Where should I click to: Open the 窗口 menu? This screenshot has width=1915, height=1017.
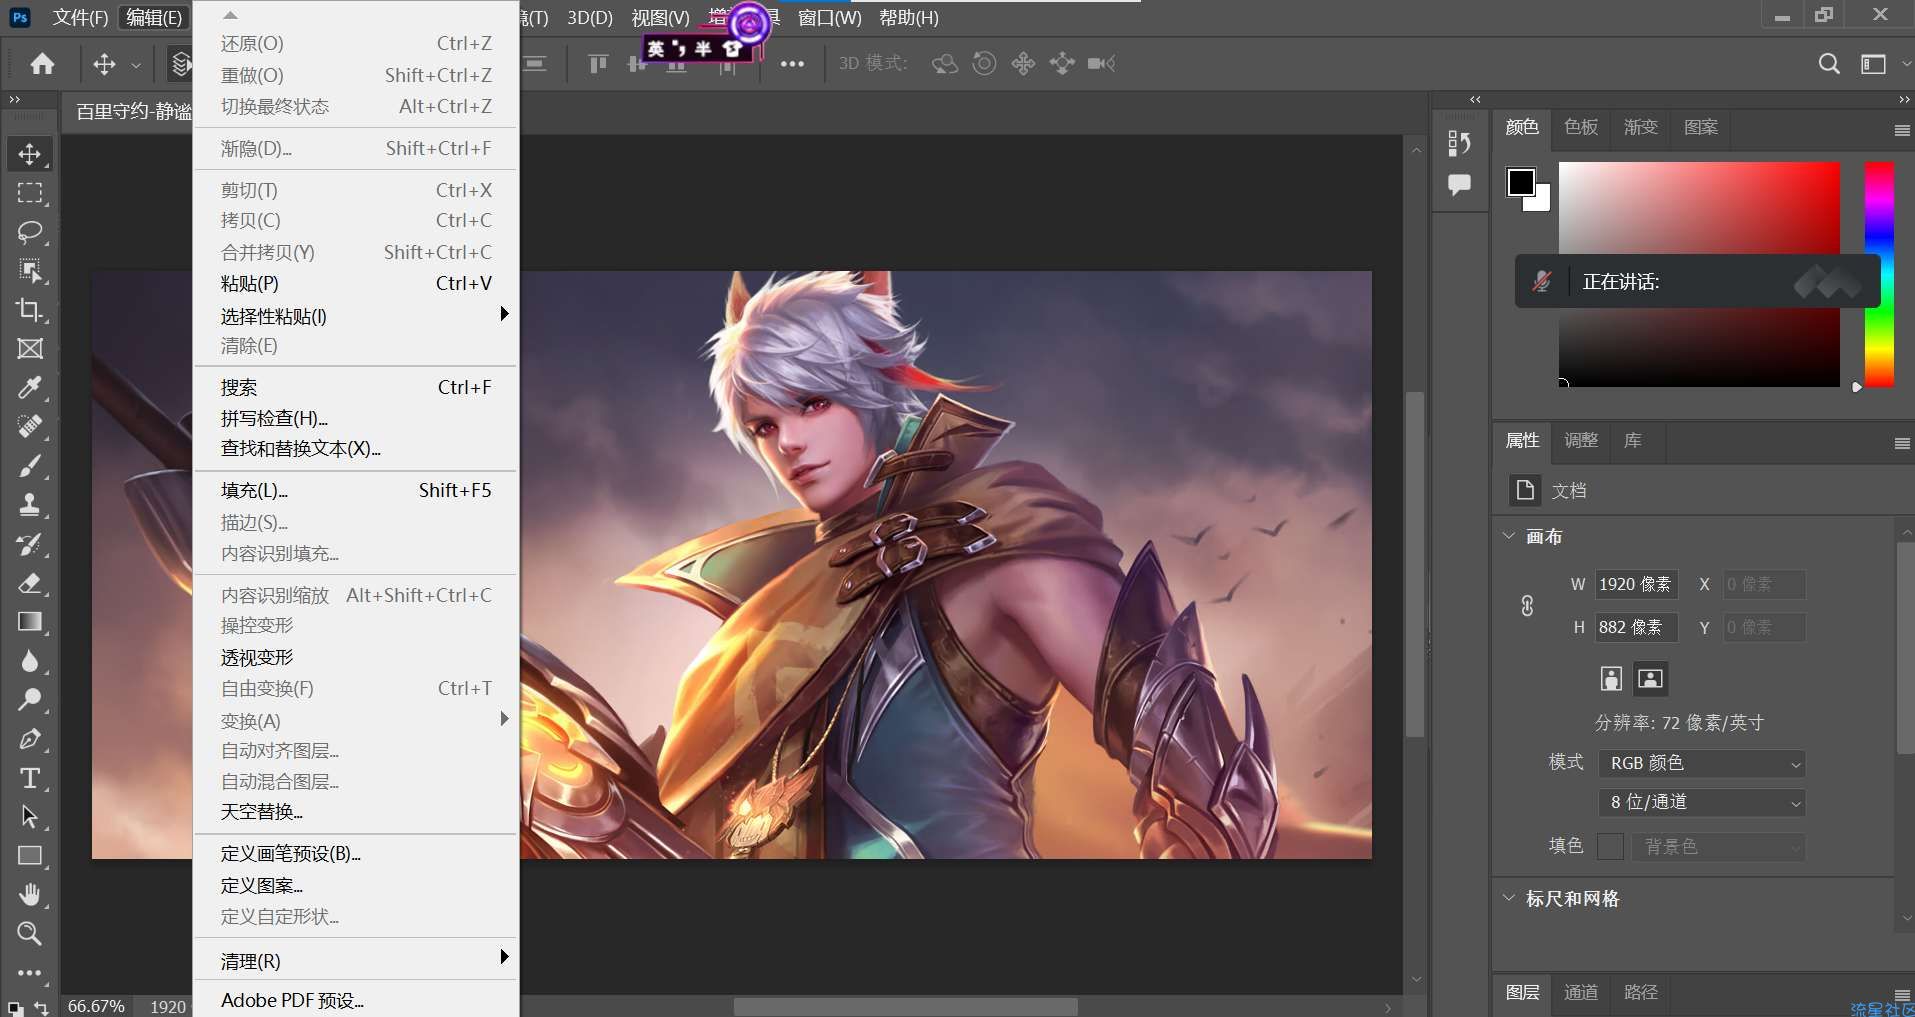829,18
